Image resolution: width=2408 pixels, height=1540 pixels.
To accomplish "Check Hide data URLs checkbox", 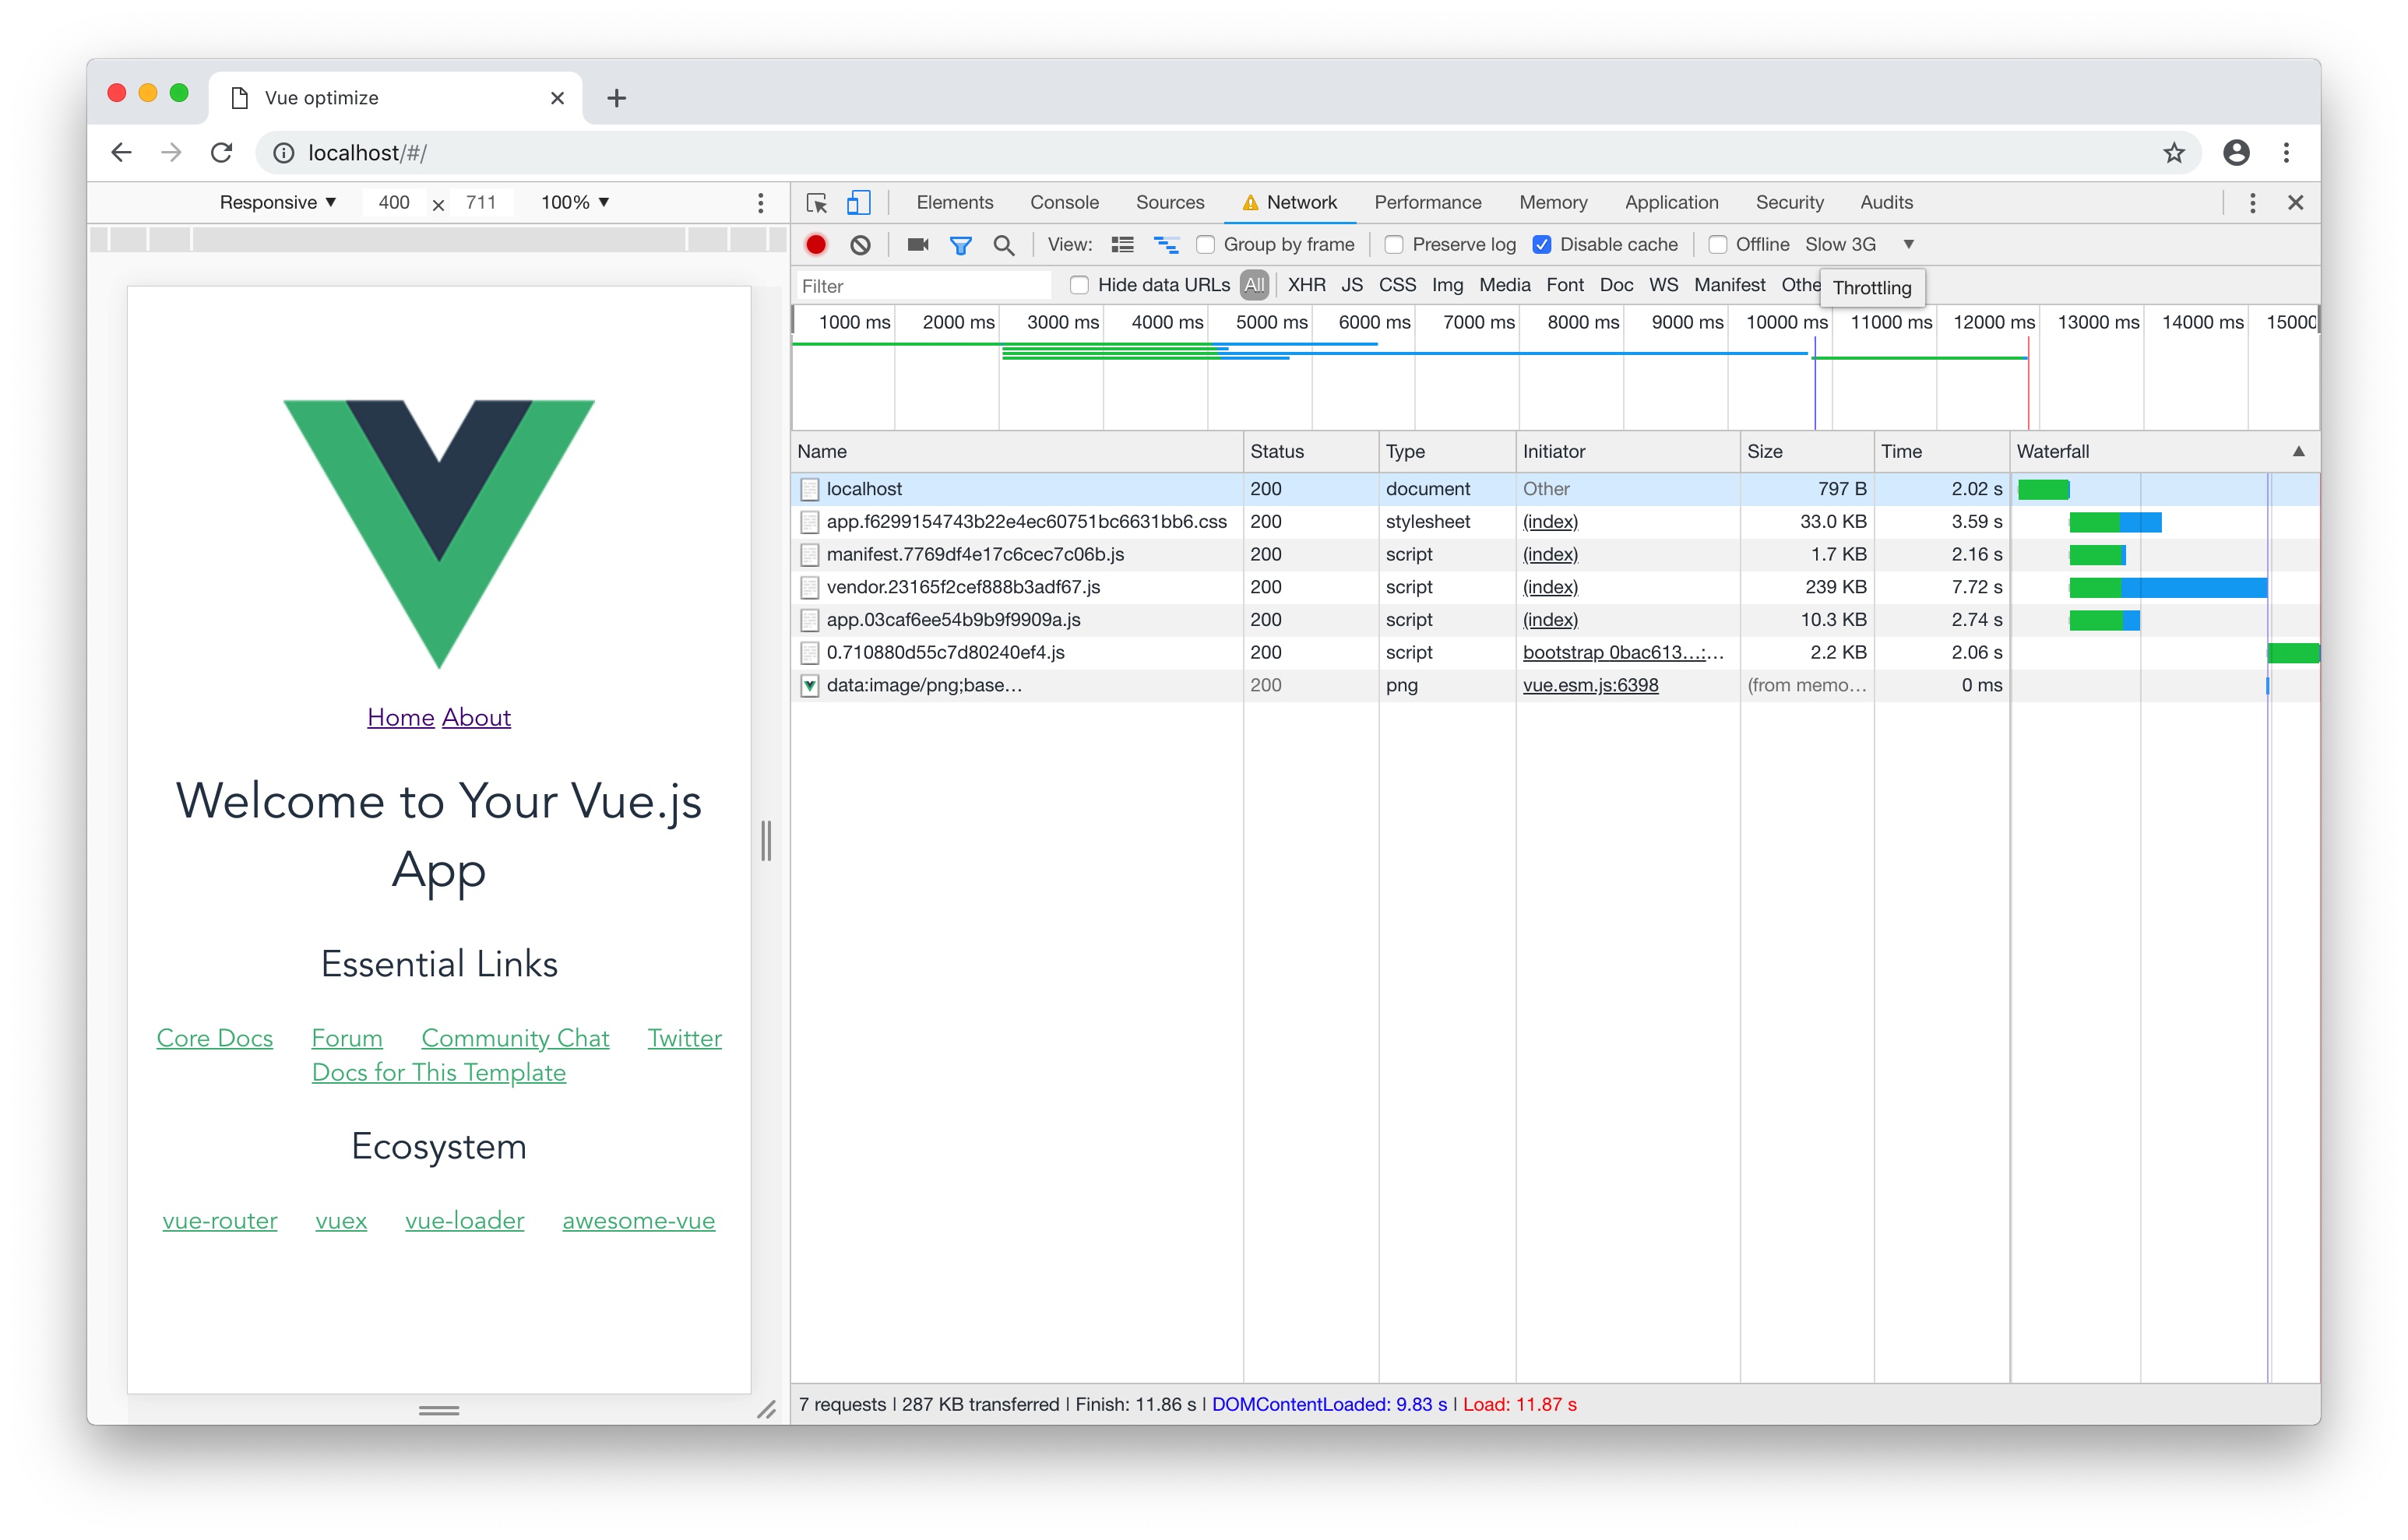I will (1080, 286).
